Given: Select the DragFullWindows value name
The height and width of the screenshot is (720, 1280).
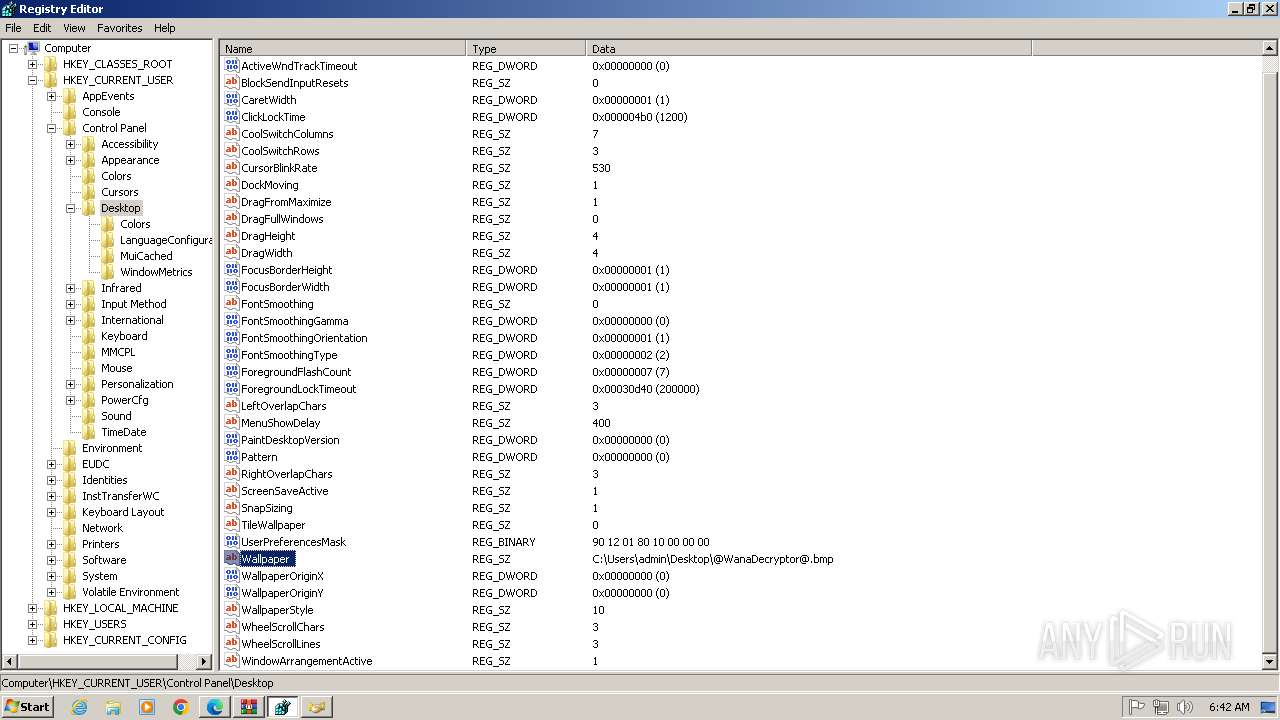Looking at the screenshot, I should click(x=282, y=219).
